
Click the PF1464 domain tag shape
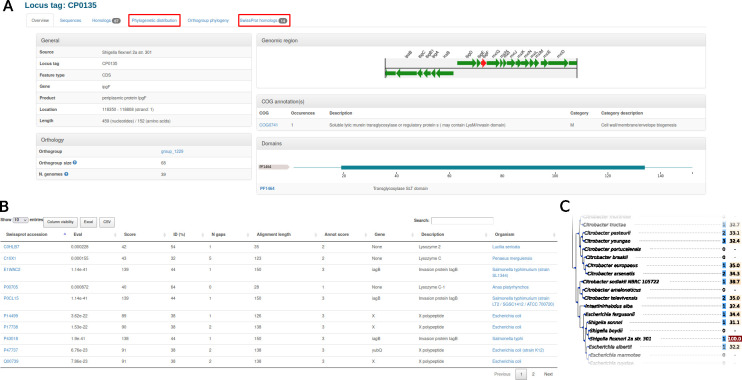(x=274, y=167)
